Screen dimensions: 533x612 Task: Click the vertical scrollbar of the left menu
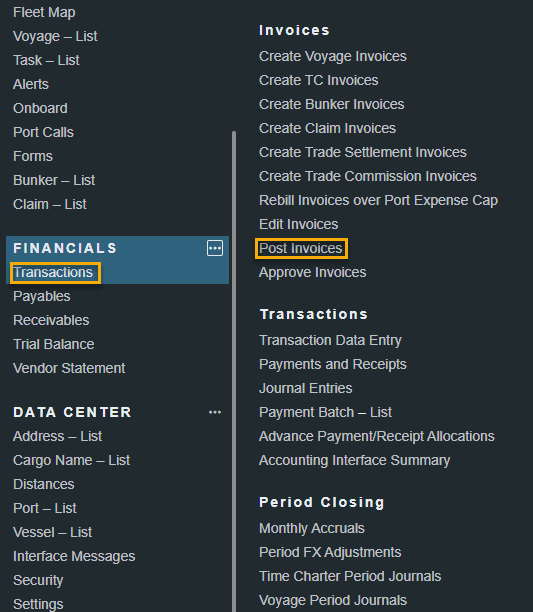pyautogui.click(x=234, y=371)
